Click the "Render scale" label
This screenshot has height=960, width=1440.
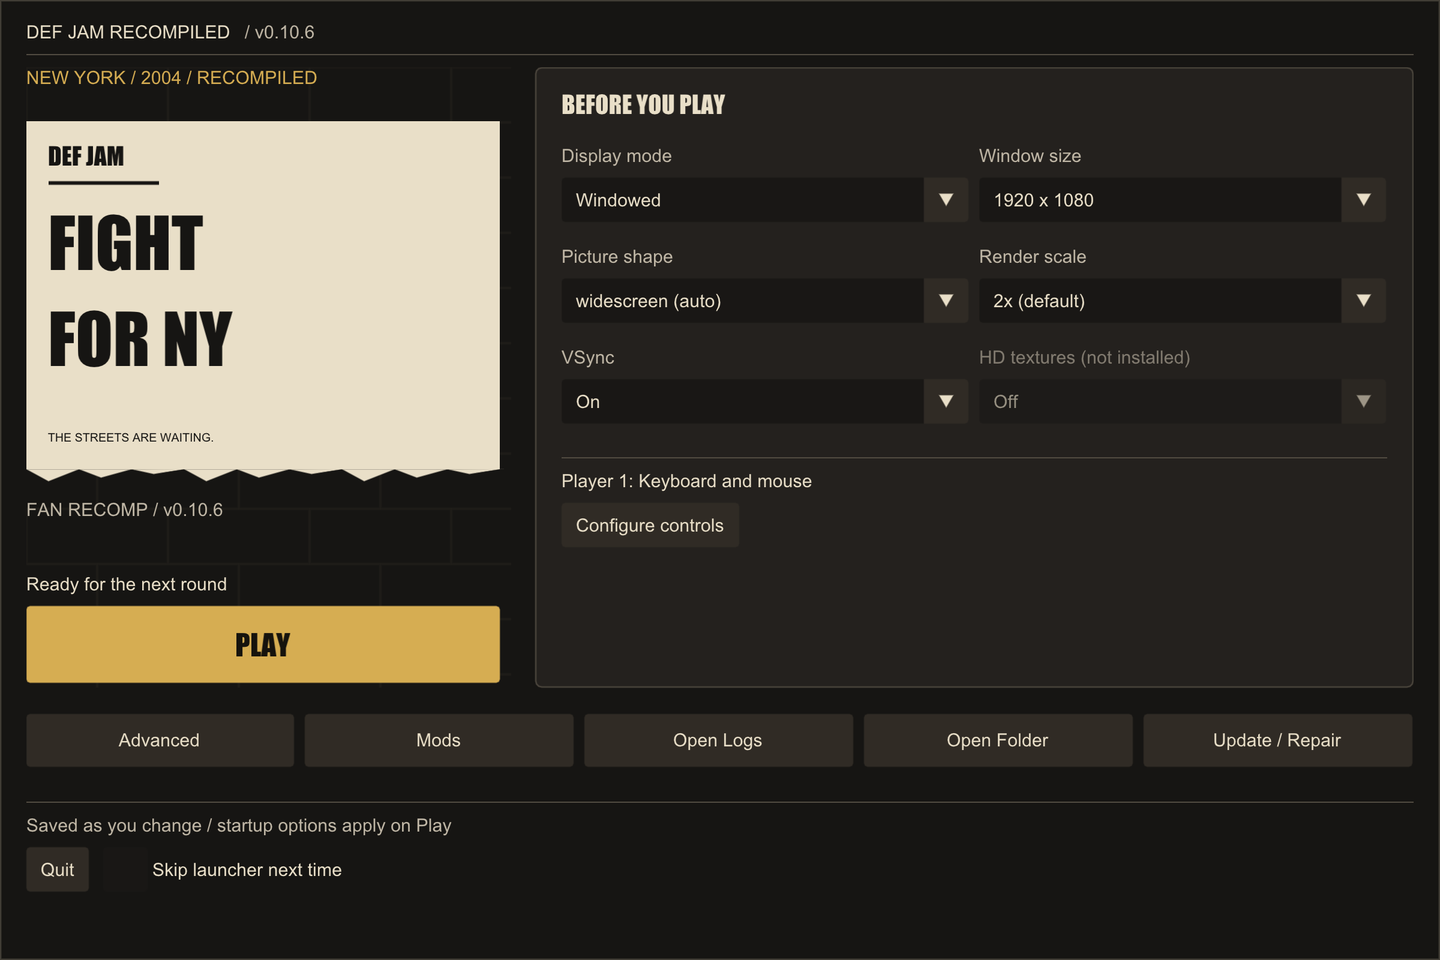click(1032, 257)
